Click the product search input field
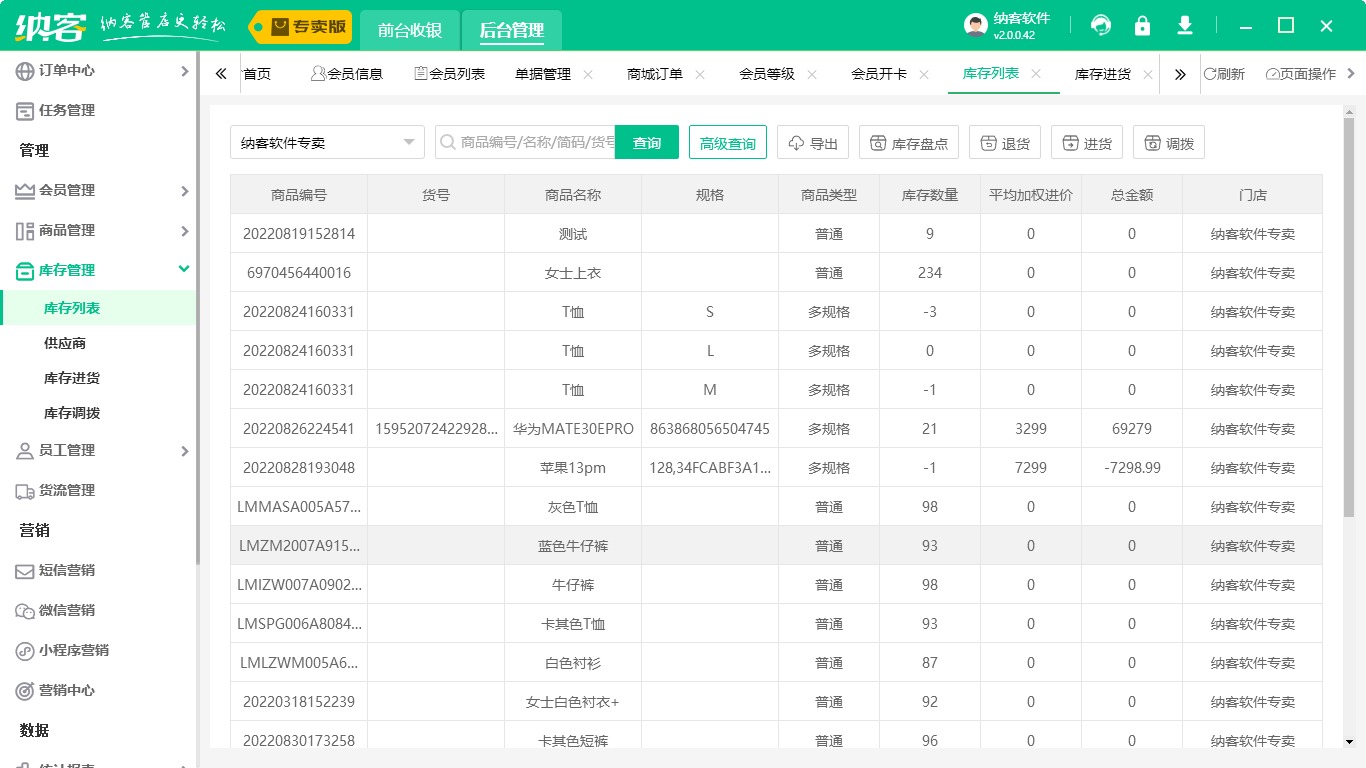The width and height of the screenshot is (1366, 768). pos(536,143)
